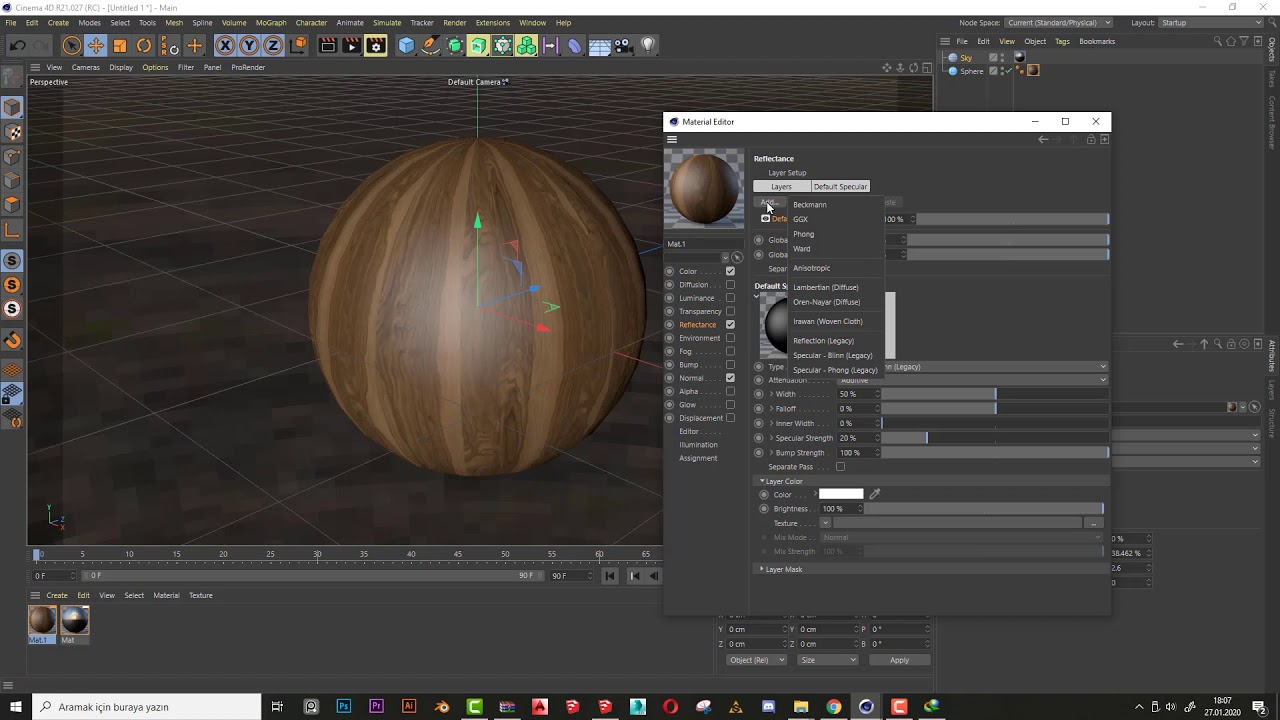Select the Spline Pen tool

pyautogui.click(x=430, y=45)
